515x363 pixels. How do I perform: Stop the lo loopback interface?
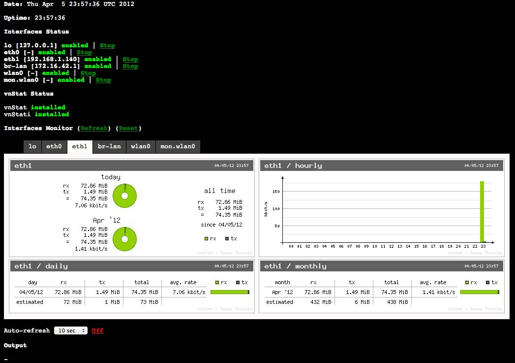point(107,45)
